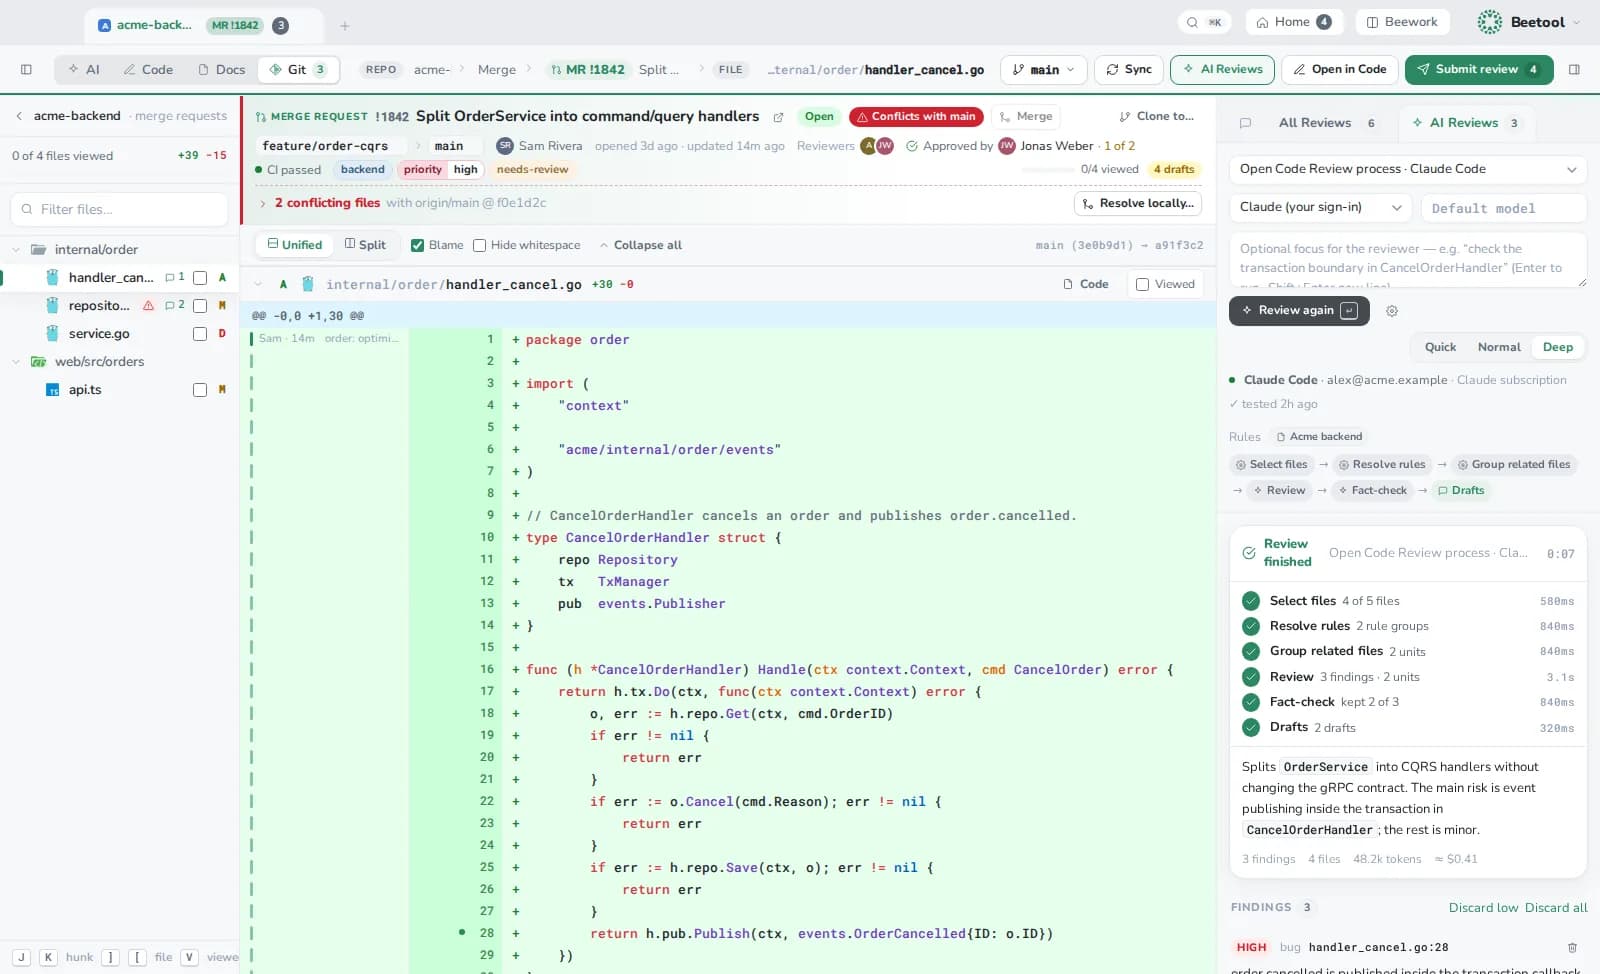The image size is (1600, 974).
Task: Open Claude (your sign-in) dropdown
Action: pos(1320,207)
